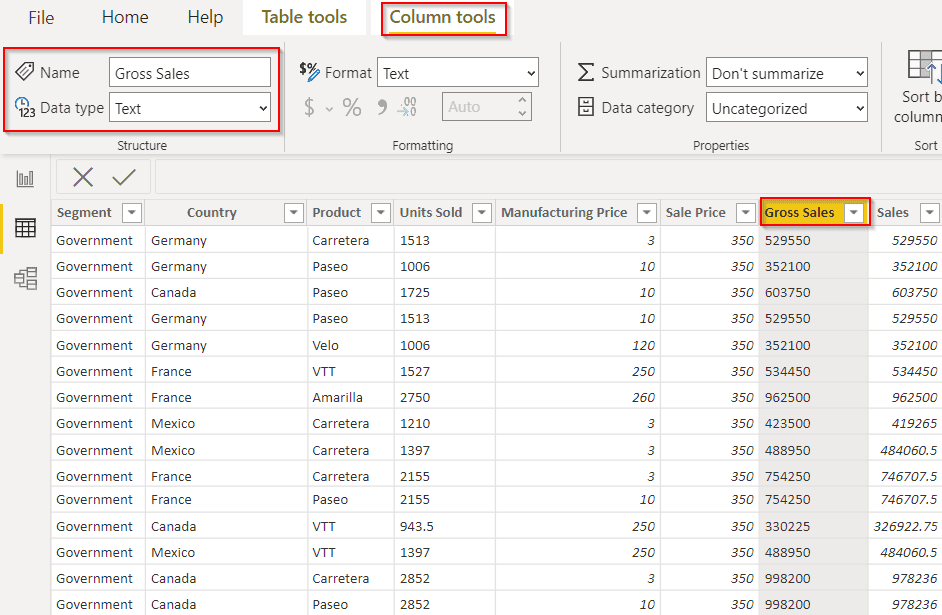
Task: Open Sale Price column filter dropdown
Action: click(x=746, y=213)
